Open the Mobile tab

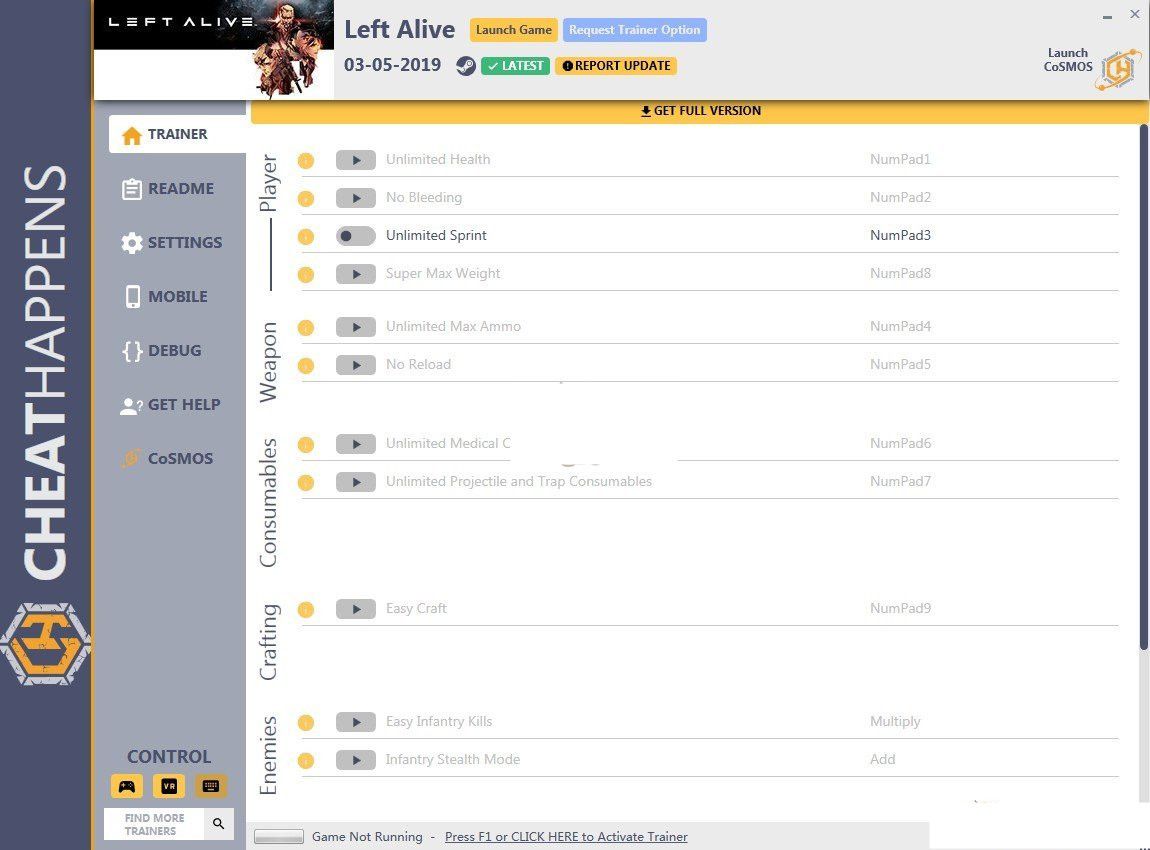click(x=166, y=297)
